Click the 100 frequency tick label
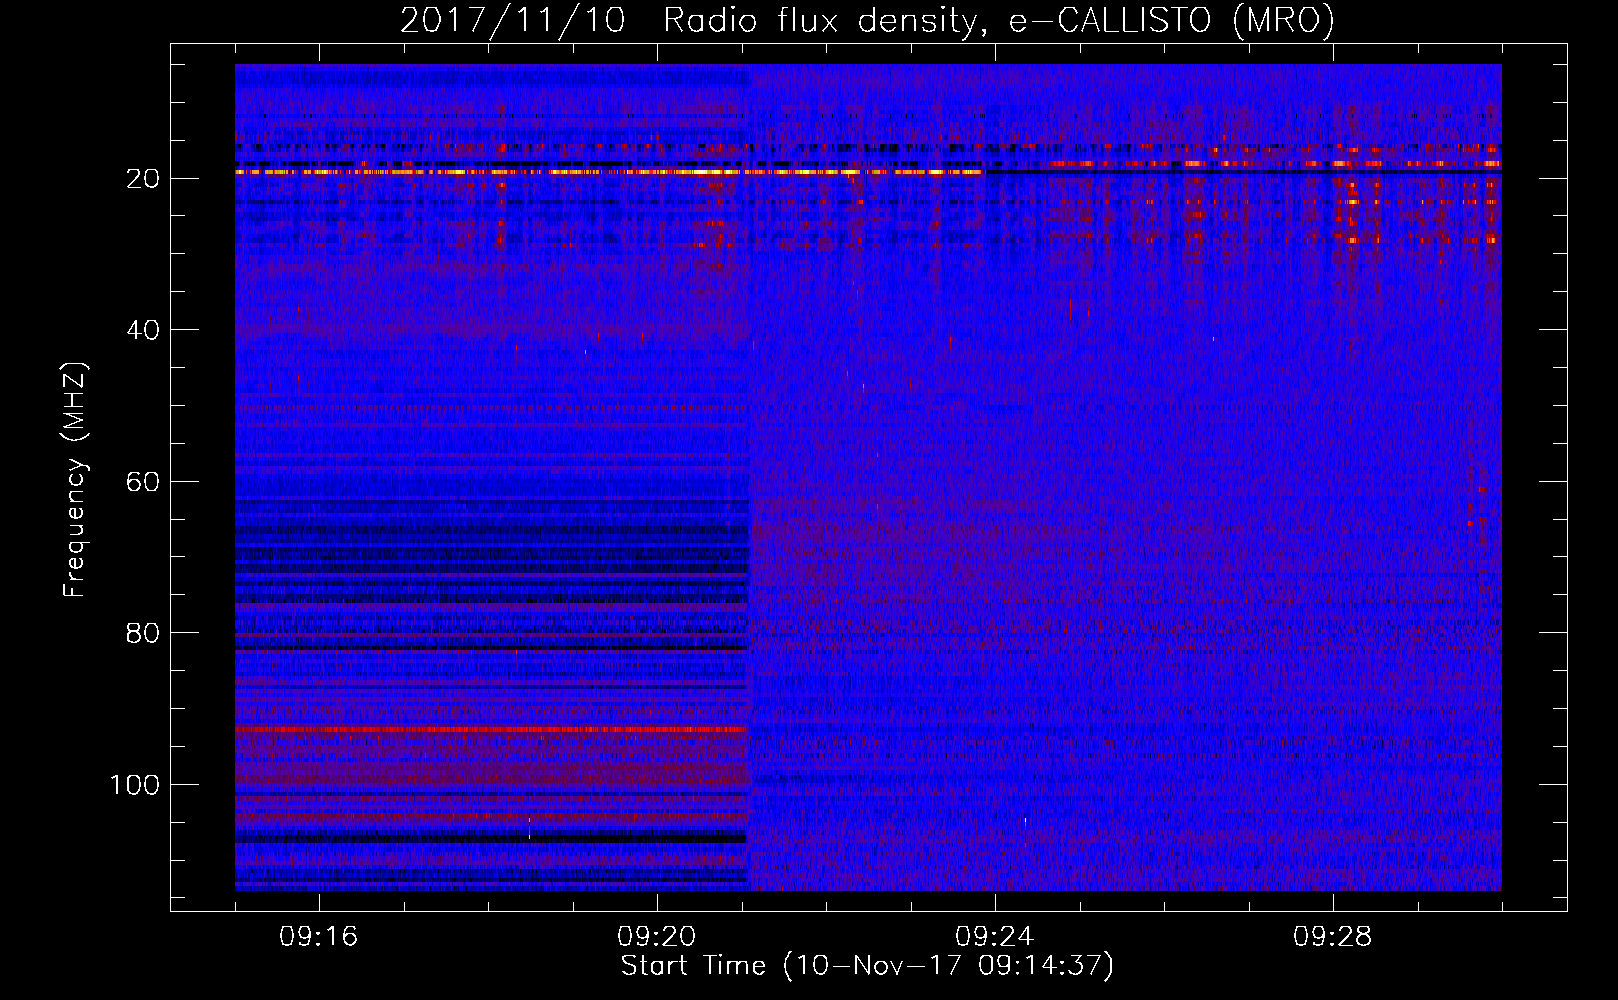1618x1000 pixels. click(135, 785)
